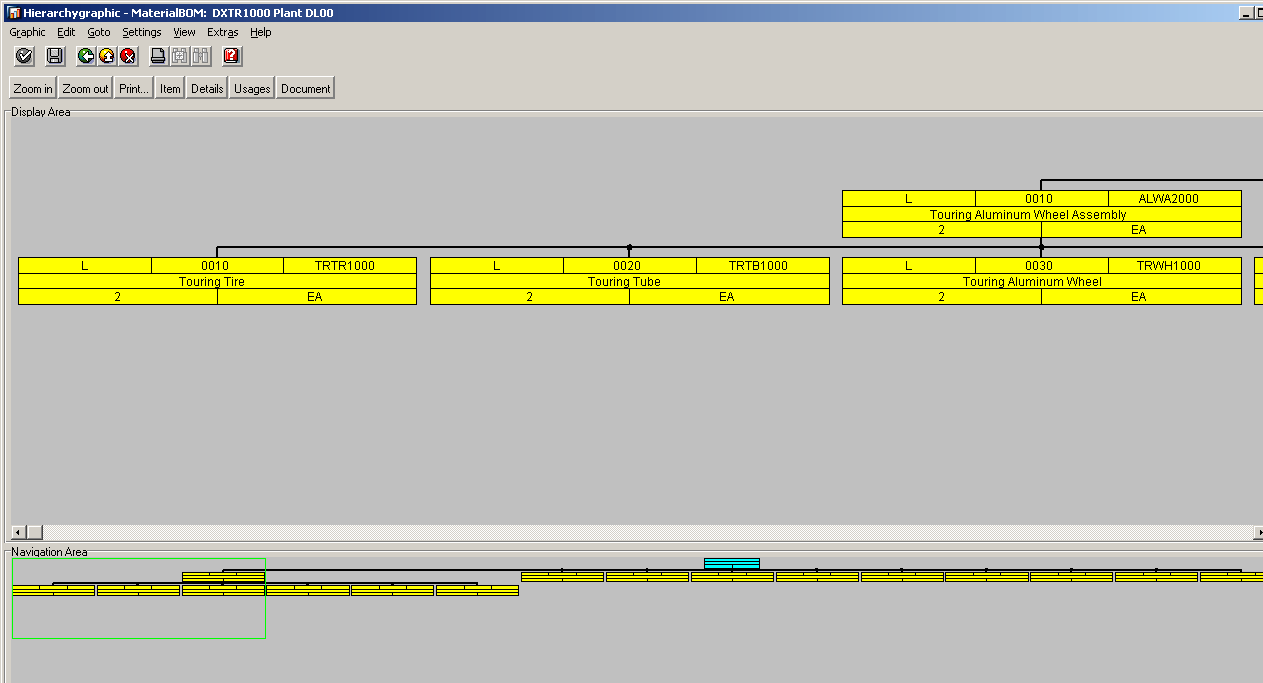Screen dimensions: 1263x683
Task: Open the Graphic menu
Action: point(28,32)
